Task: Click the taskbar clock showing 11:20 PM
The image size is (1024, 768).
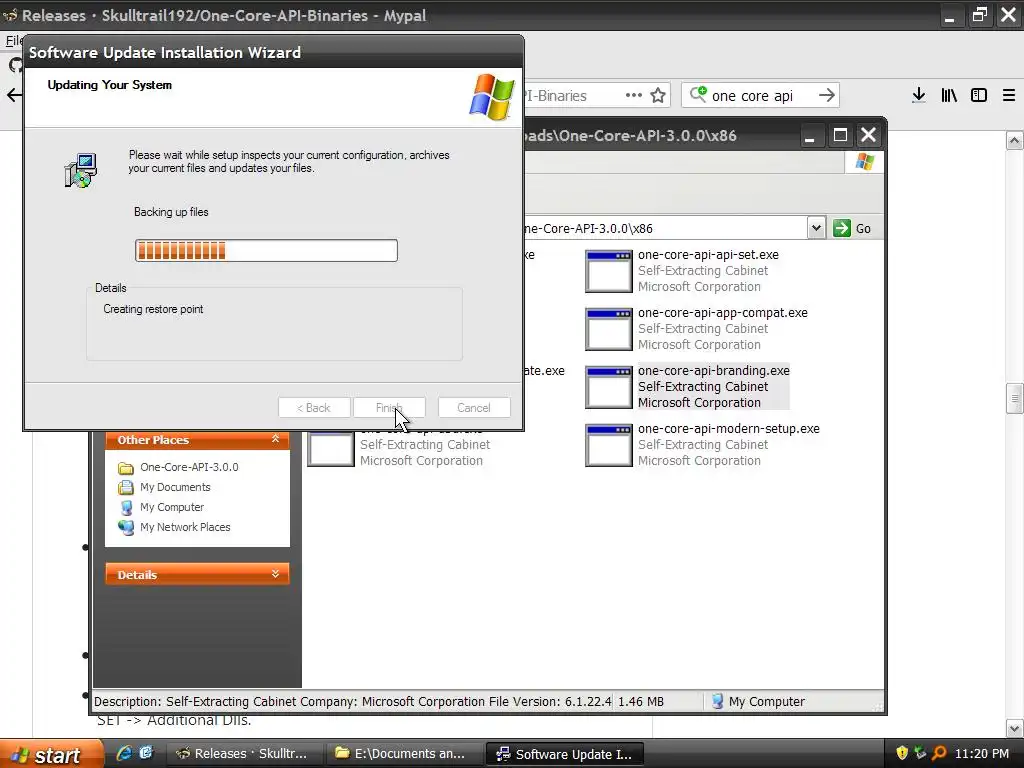Action: click(x=982, y=754)
